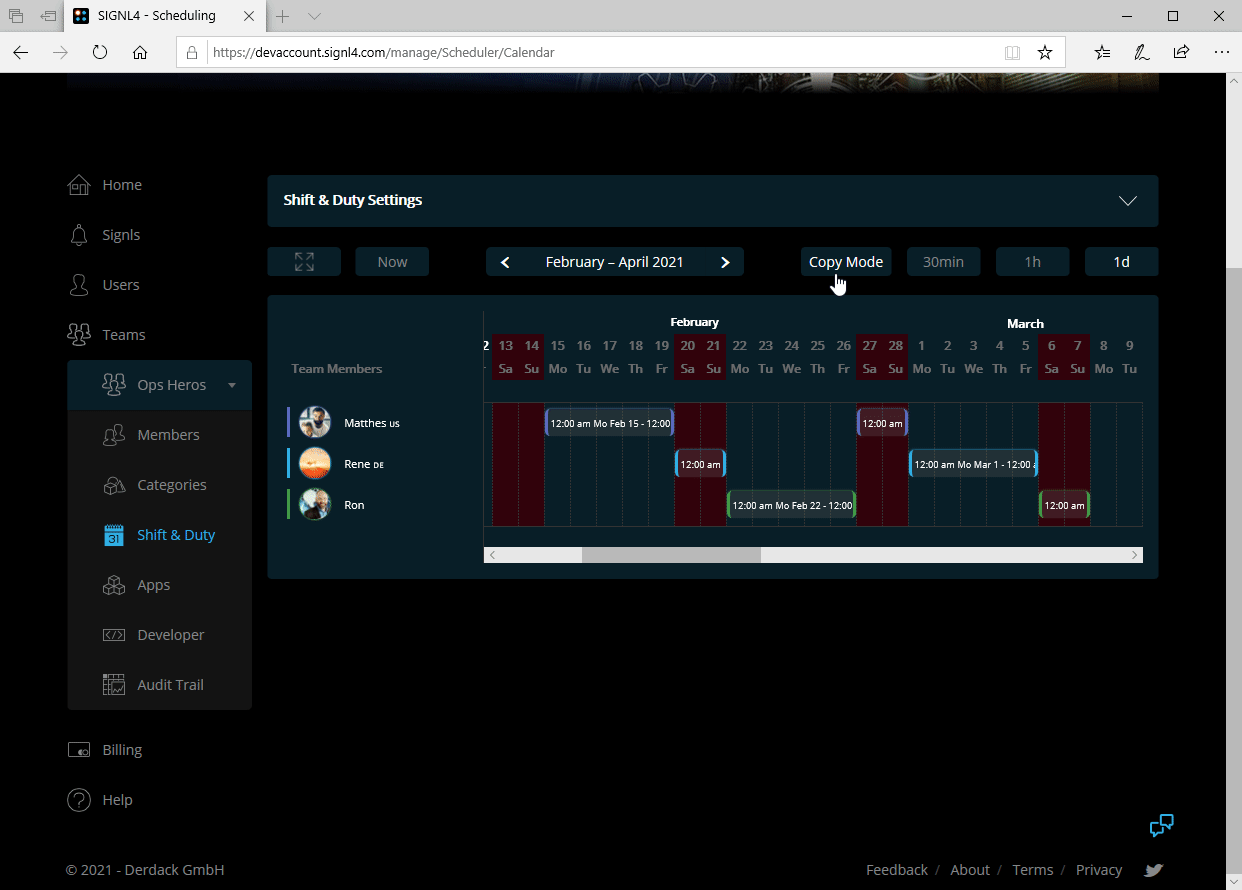Open the Feedback link

(897, 870)
